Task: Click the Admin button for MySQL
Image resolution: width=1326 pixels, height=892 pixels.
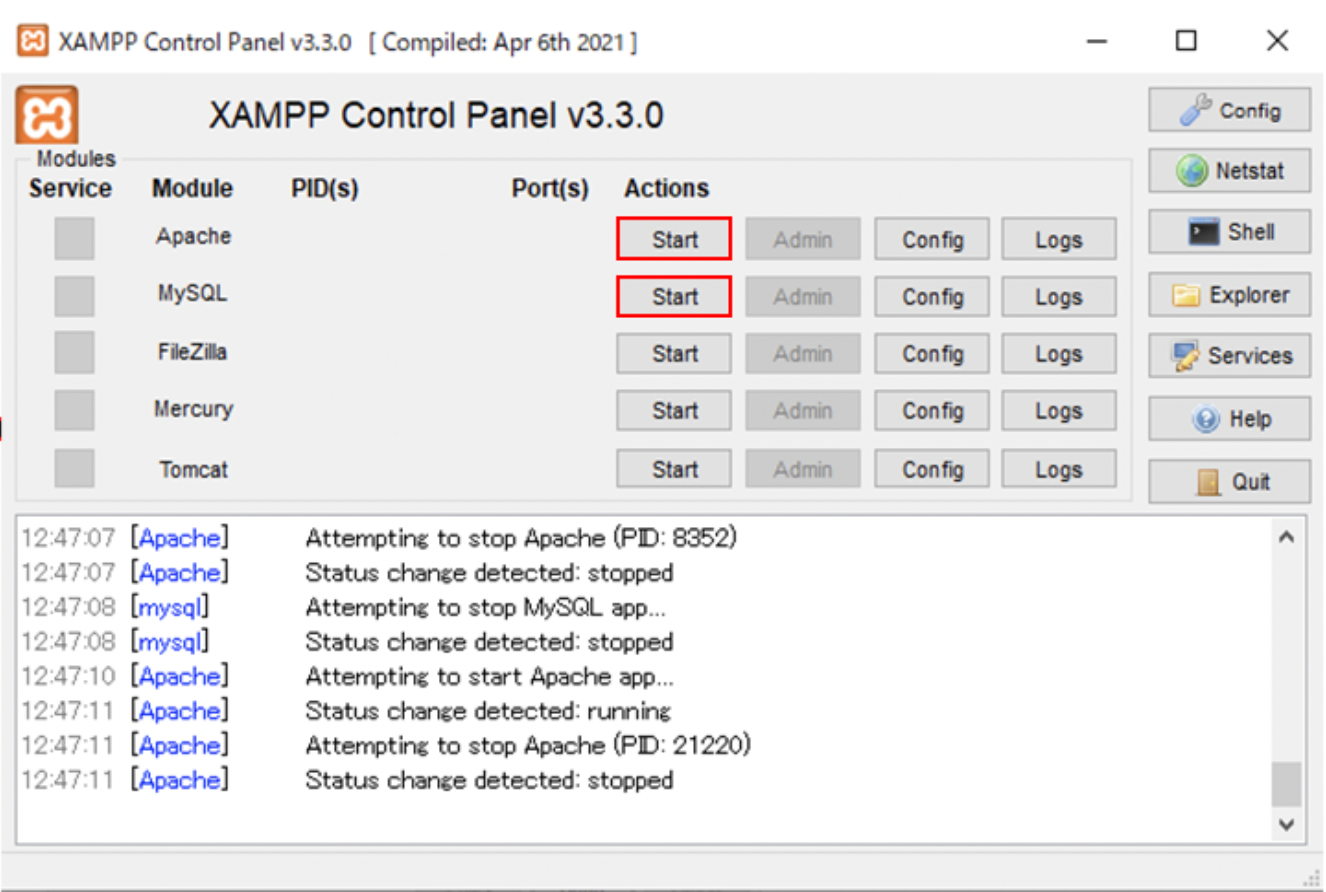Action: point(803,296)
